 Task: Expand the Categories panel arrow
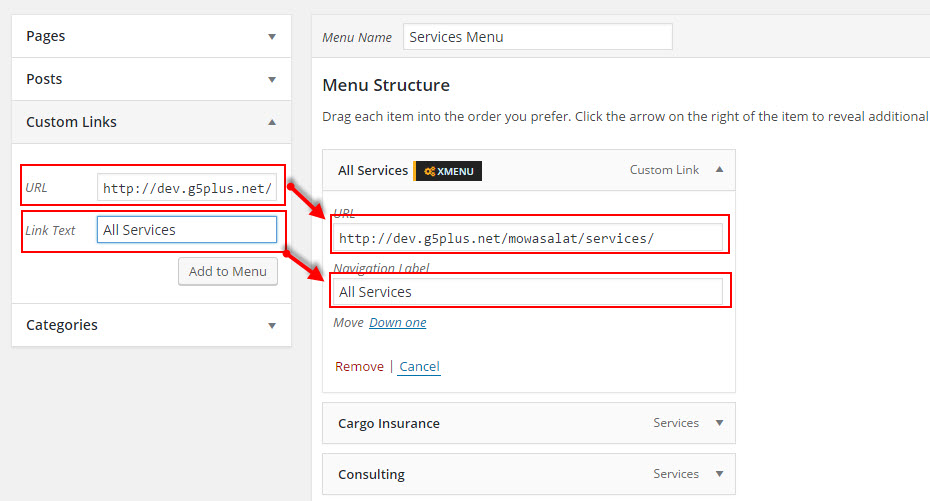(272, 326)
